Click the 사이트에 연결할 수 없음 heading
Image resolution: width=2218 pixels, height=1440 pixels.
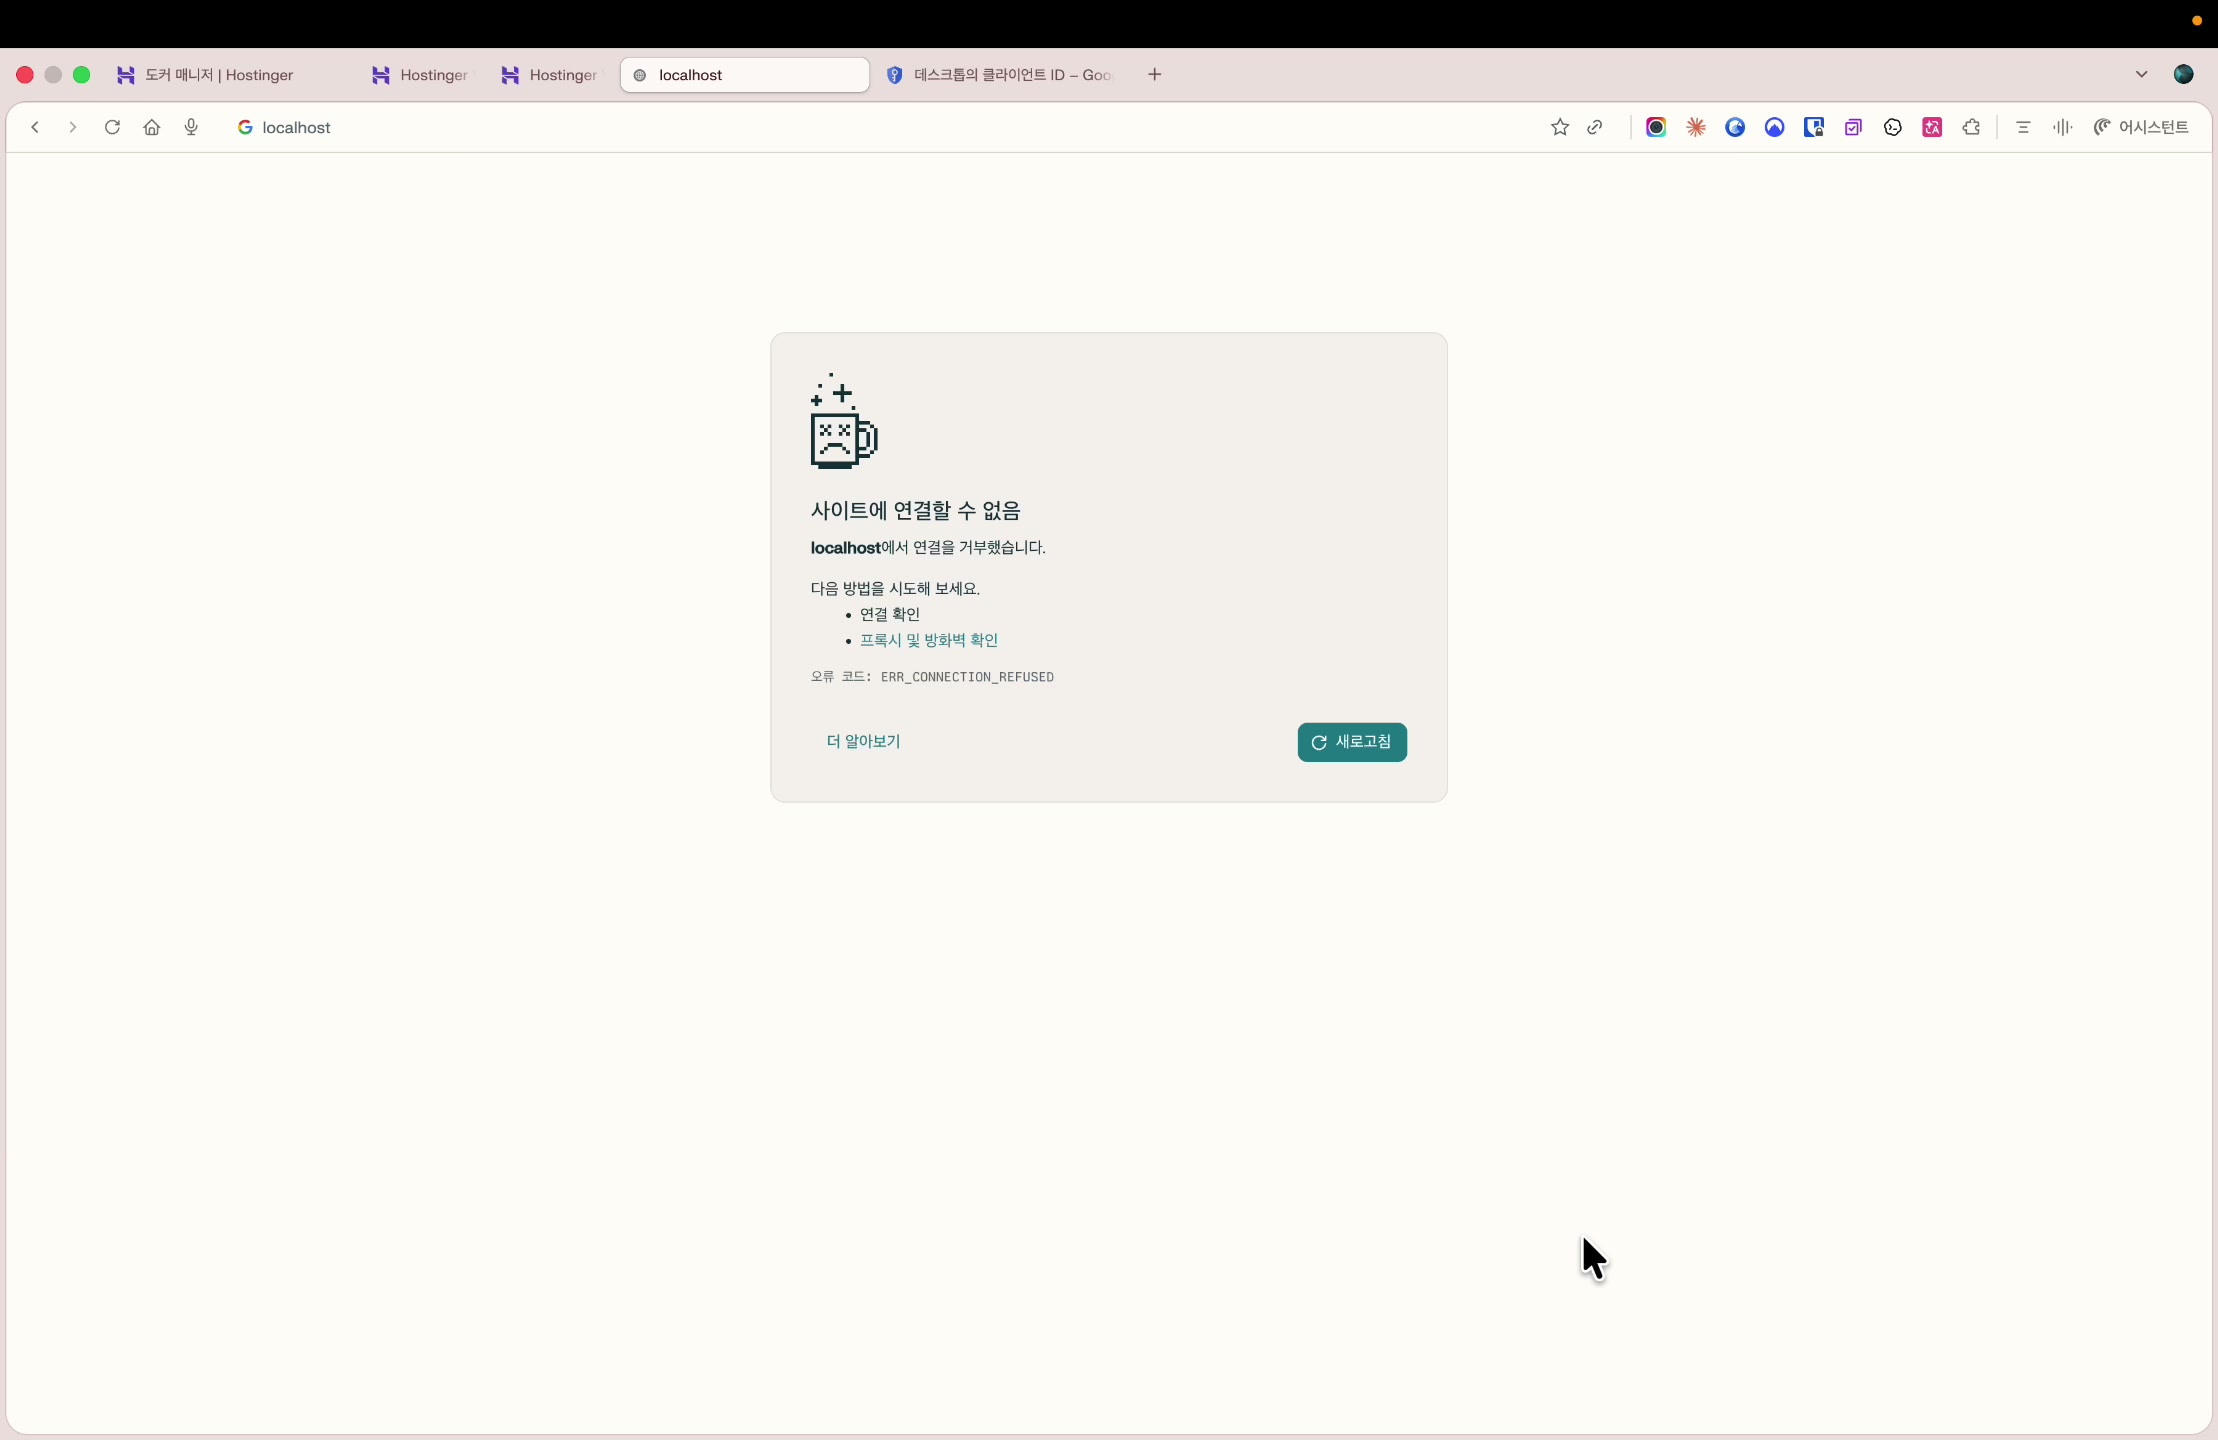click(915, 510)
